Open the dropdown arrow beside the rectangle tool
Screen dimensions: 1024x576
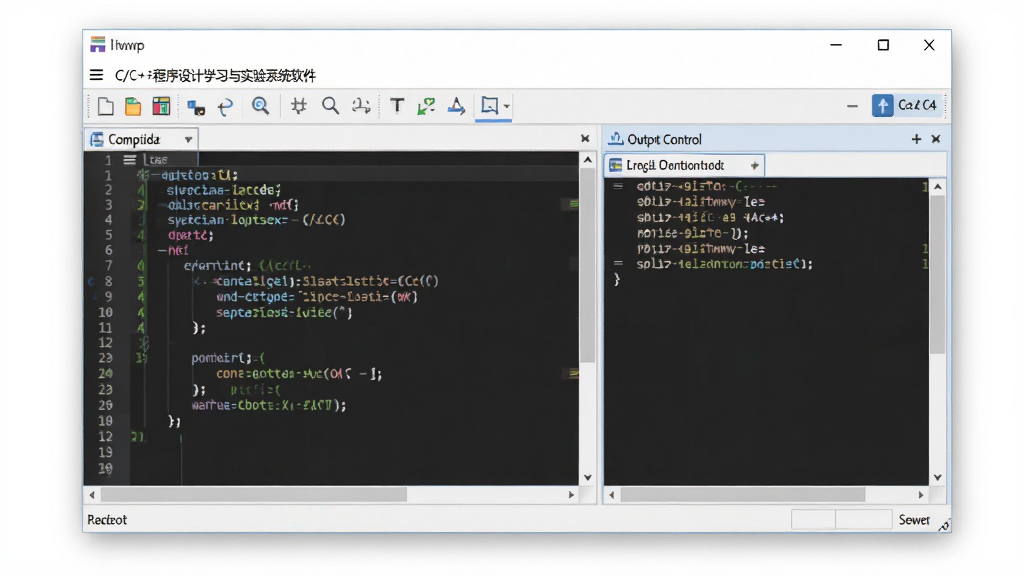tap(507, 106)
